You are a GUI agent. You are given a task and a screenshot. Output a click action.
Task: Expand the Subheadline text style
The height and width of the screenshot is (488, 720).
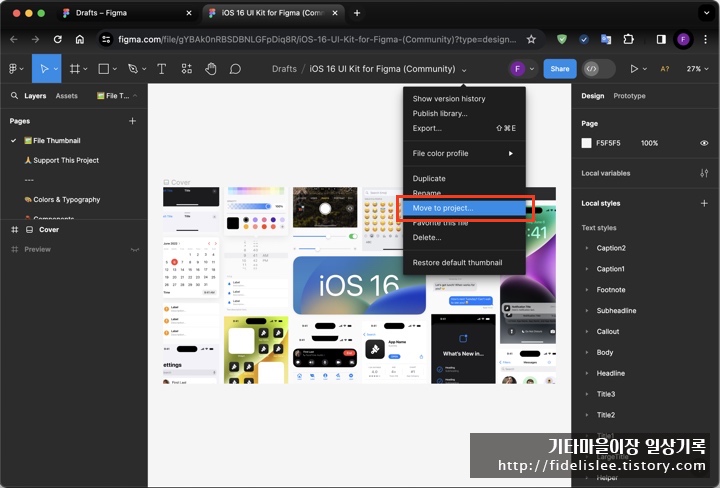(587, 310)
